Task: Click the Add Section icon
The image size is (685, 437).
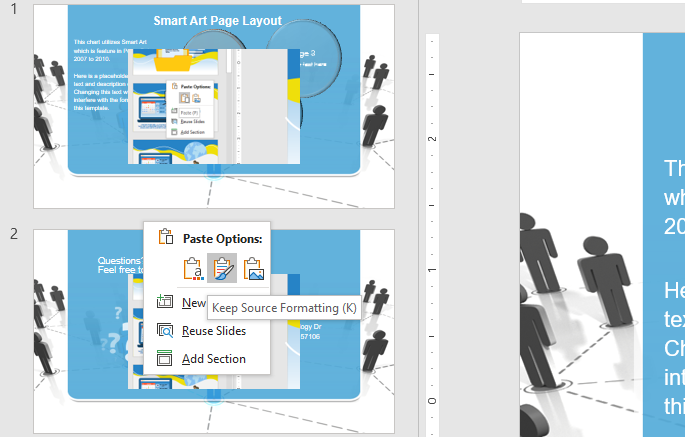Action: pyautogui.click(x=165, y=358)
